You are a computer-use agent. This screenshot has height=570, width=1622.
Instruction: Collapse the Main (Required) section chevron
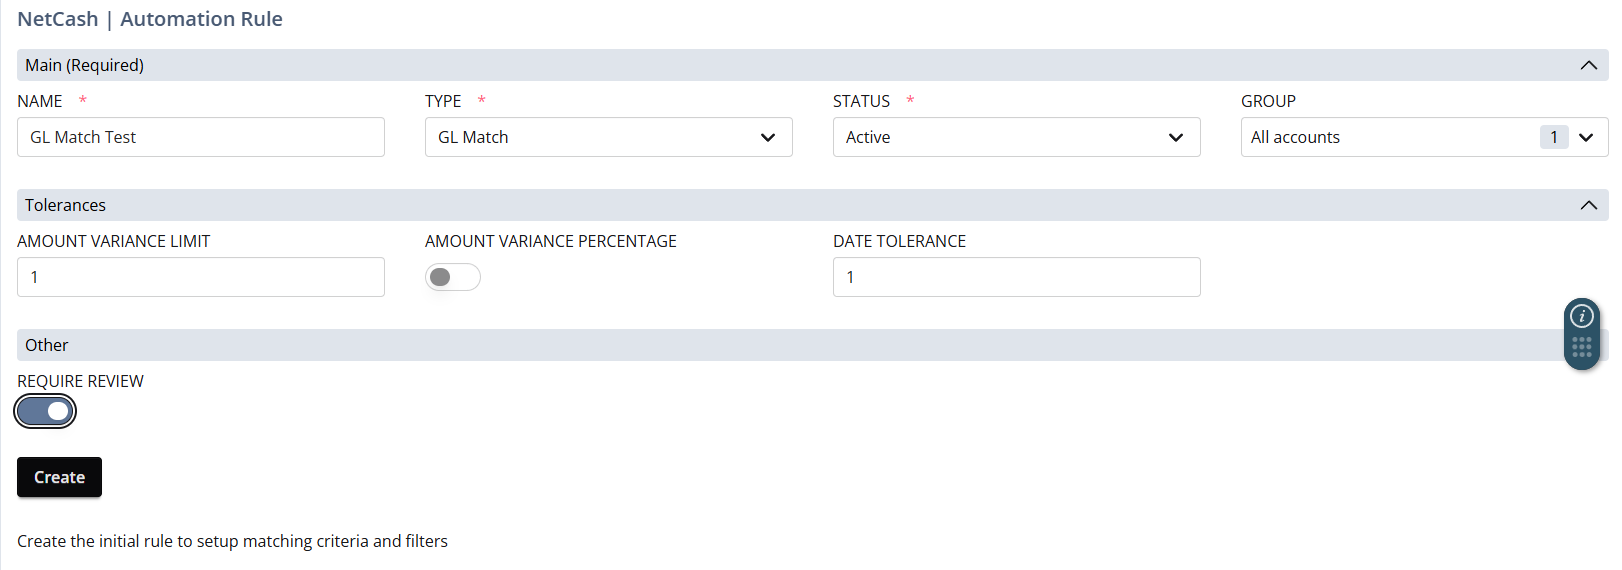click(x=1589, y=65)
